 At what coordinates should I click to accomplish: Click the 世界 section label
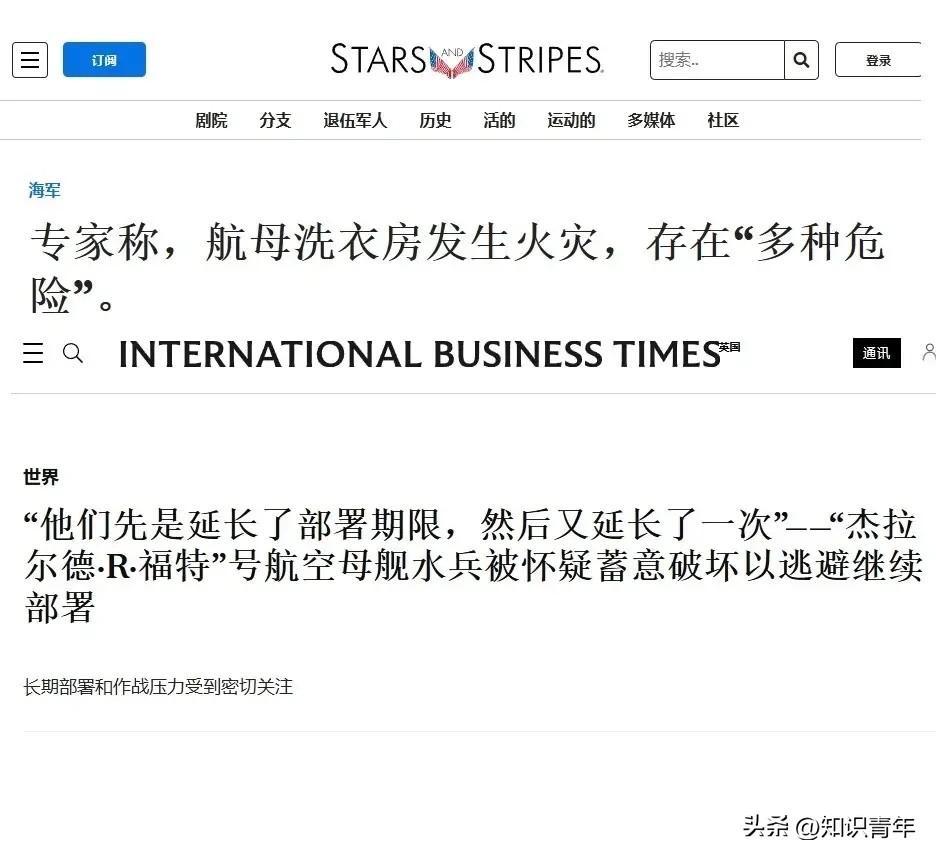(x=41, y=477)
